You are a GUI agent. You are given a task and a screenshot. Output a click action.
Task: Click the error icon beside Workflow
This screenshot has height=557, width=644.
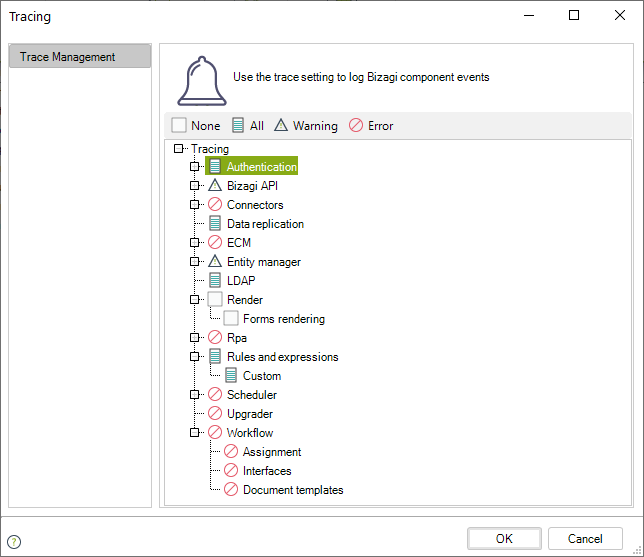(x=215, y=432)
